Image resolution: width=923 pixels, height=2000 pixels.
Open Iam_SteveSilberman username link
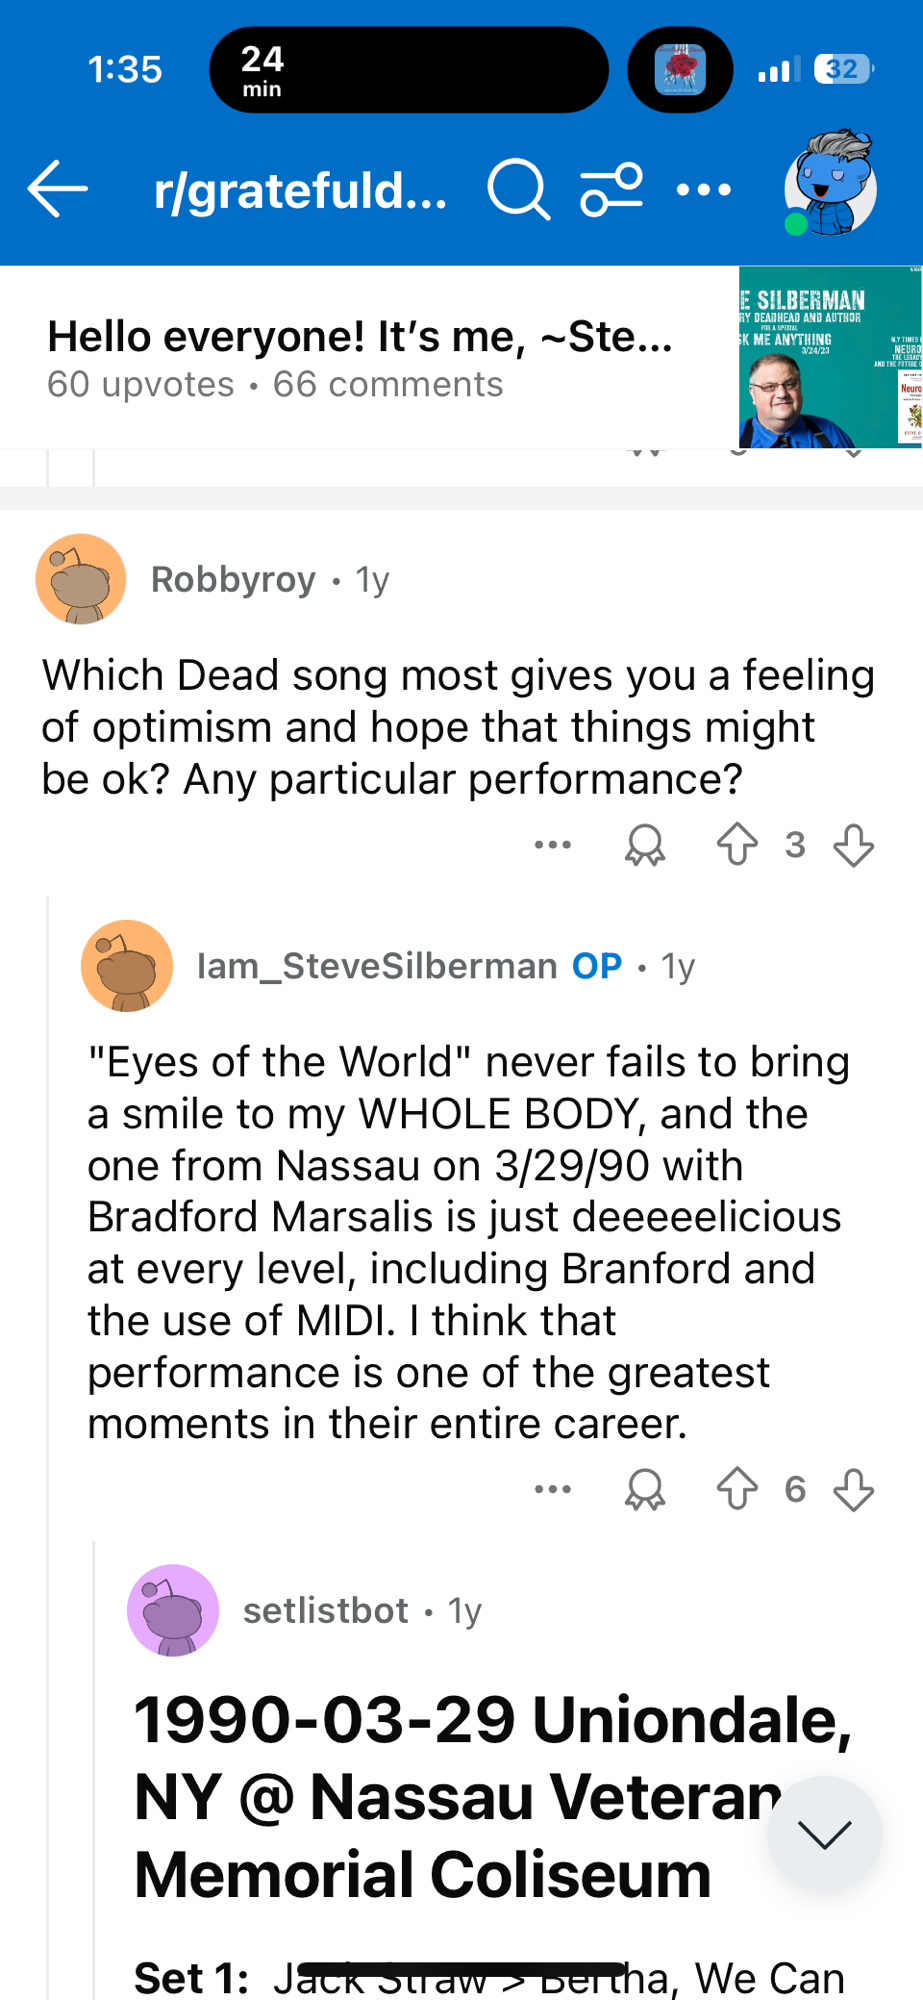377,966
